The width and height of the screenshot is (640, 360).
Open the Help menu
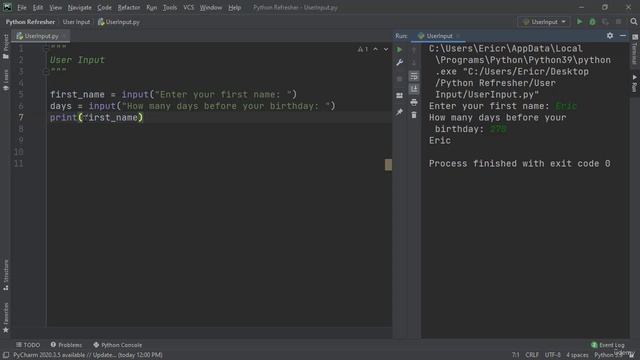point(234,7)
